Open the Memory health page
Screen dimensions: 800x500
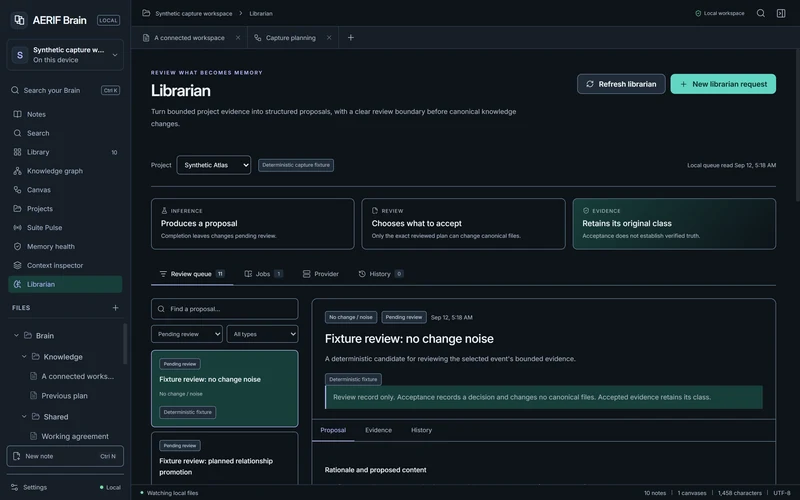pyautogui.click(x=65, y=246)
